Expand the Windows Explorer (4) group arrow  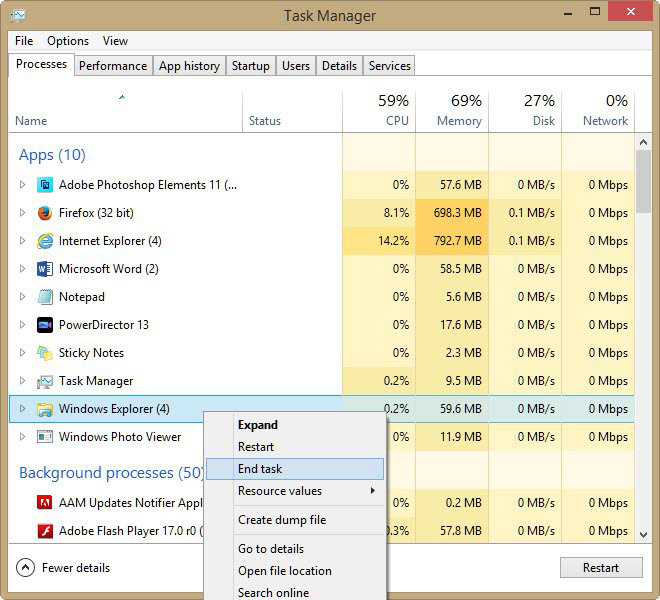click(x=22, y=408)
